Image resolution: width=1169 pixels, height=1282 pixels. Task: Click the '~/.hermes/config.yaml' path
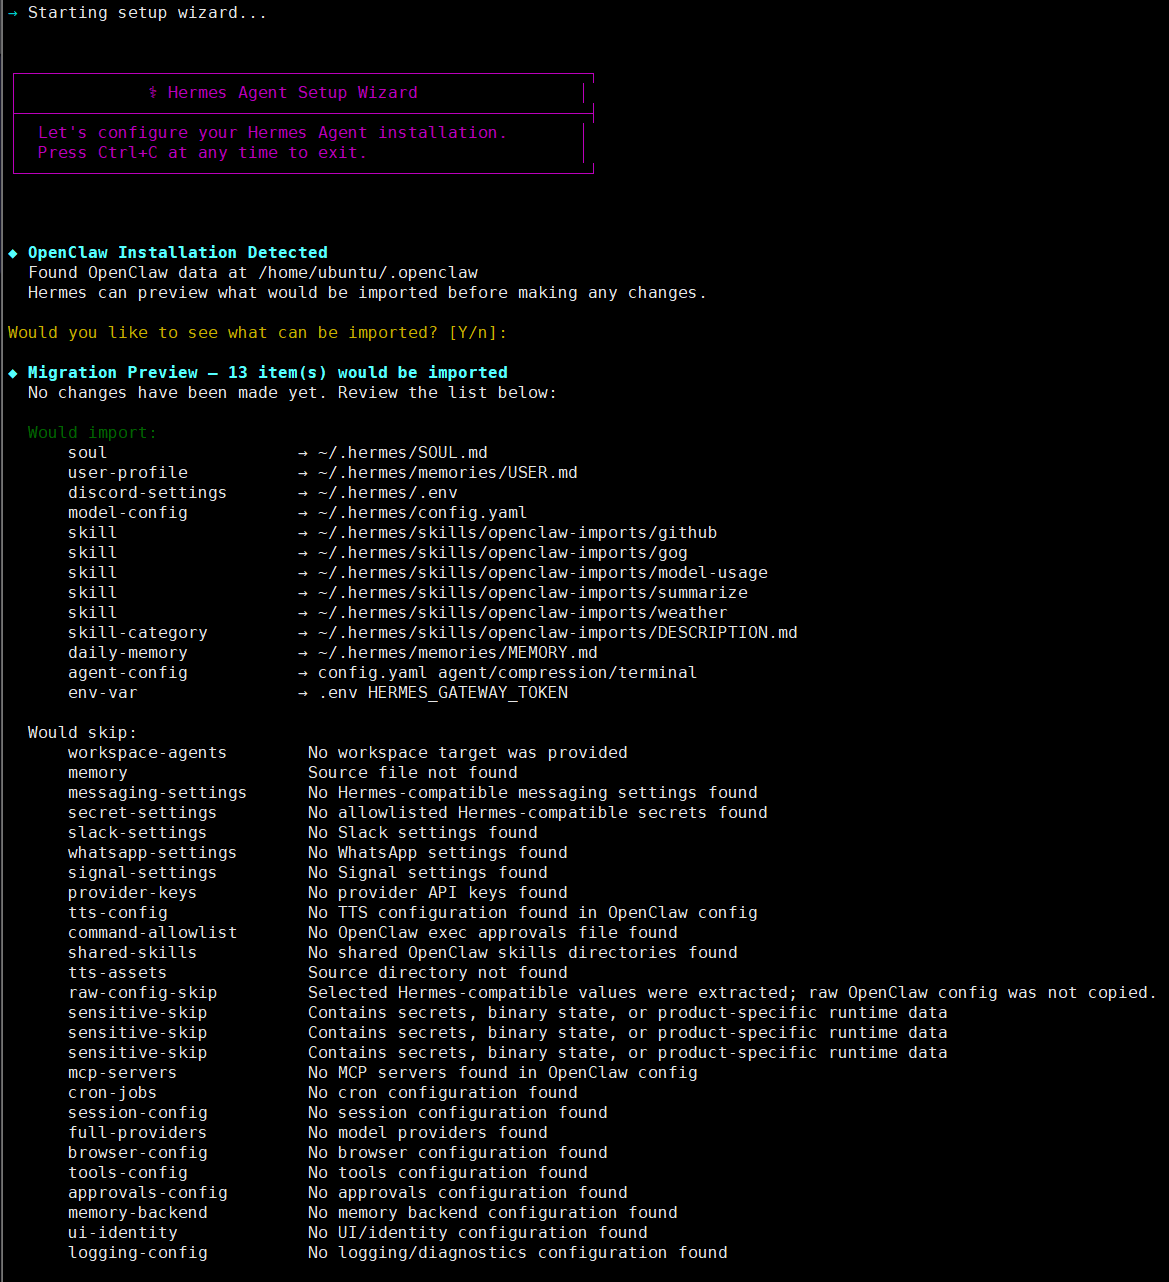423,512
